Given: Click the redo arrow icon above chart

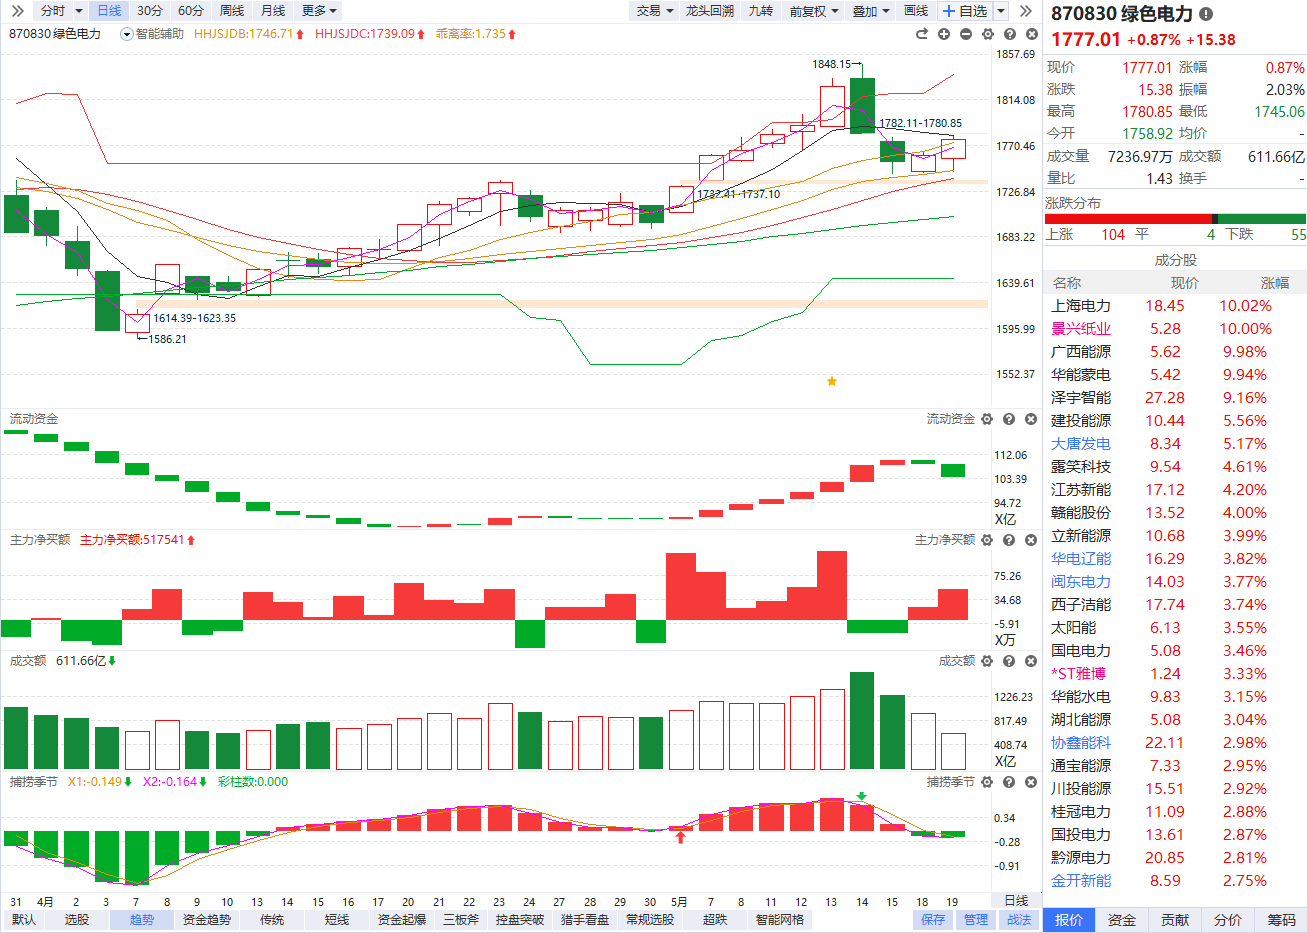Looking at the screenshot, I should coord(922,34).
